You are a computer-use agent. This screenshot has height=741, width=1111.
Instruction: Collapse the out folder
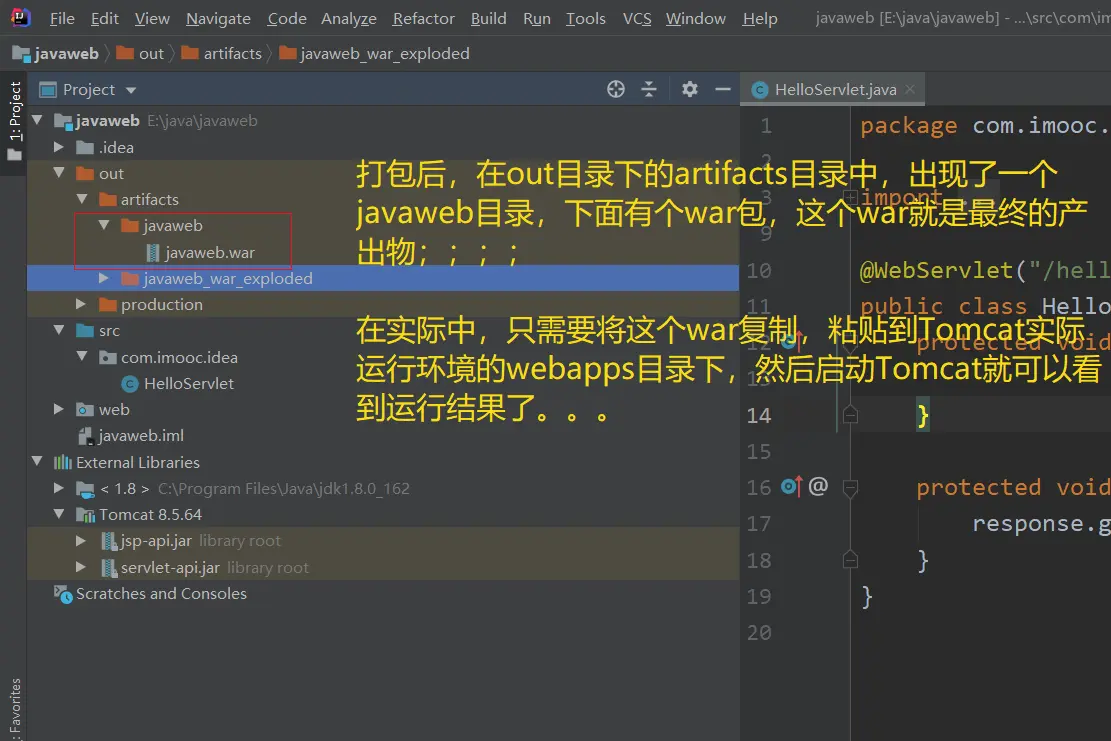(60, 173)
